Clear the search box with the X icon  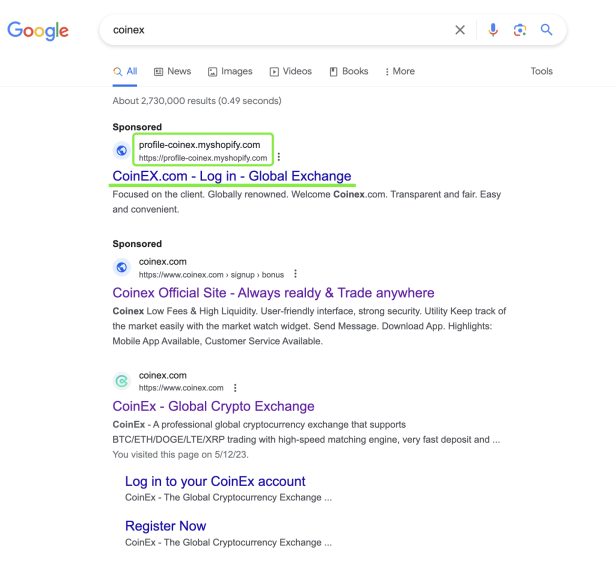point(460,30)
